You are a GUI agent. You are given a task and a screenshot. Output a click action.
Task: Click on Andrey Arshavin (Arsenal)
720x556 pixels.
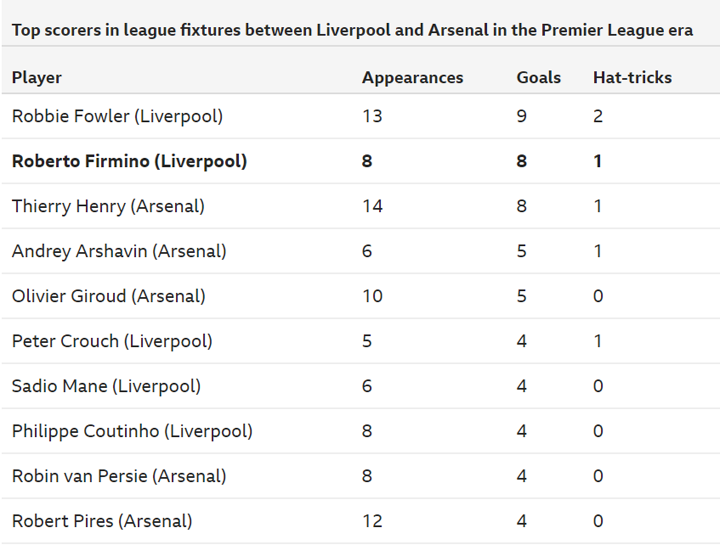(119, 251)
